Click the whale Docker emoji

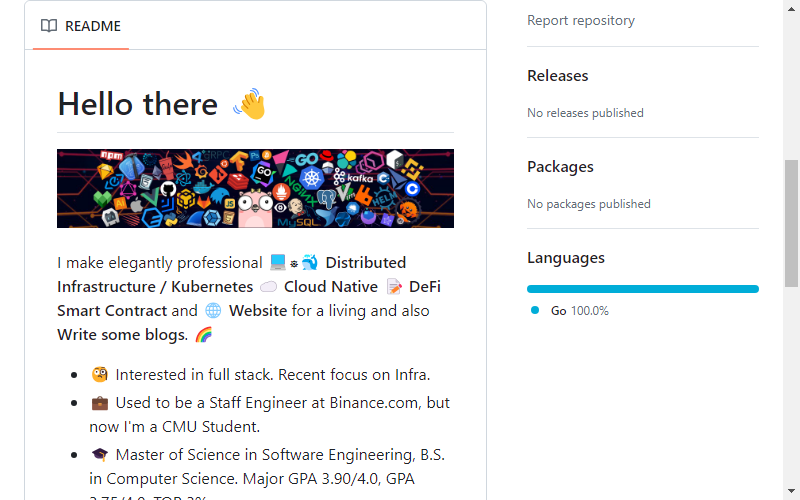[x=310, y=262]
